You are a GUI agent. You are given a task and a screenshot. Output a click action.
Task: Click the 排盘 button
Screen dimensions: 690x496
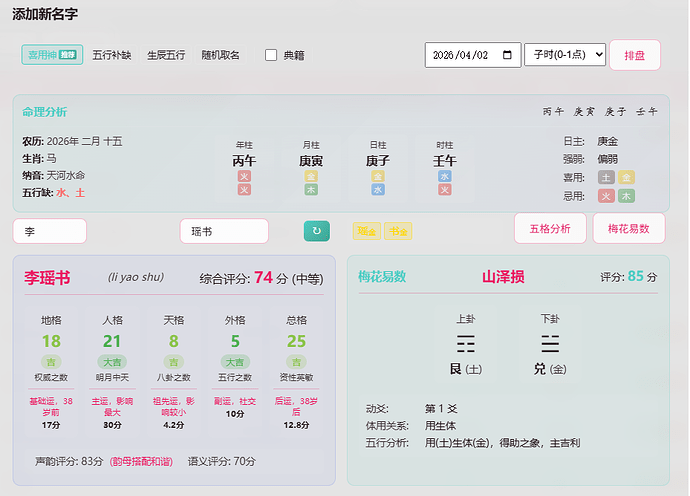(634, 55)
